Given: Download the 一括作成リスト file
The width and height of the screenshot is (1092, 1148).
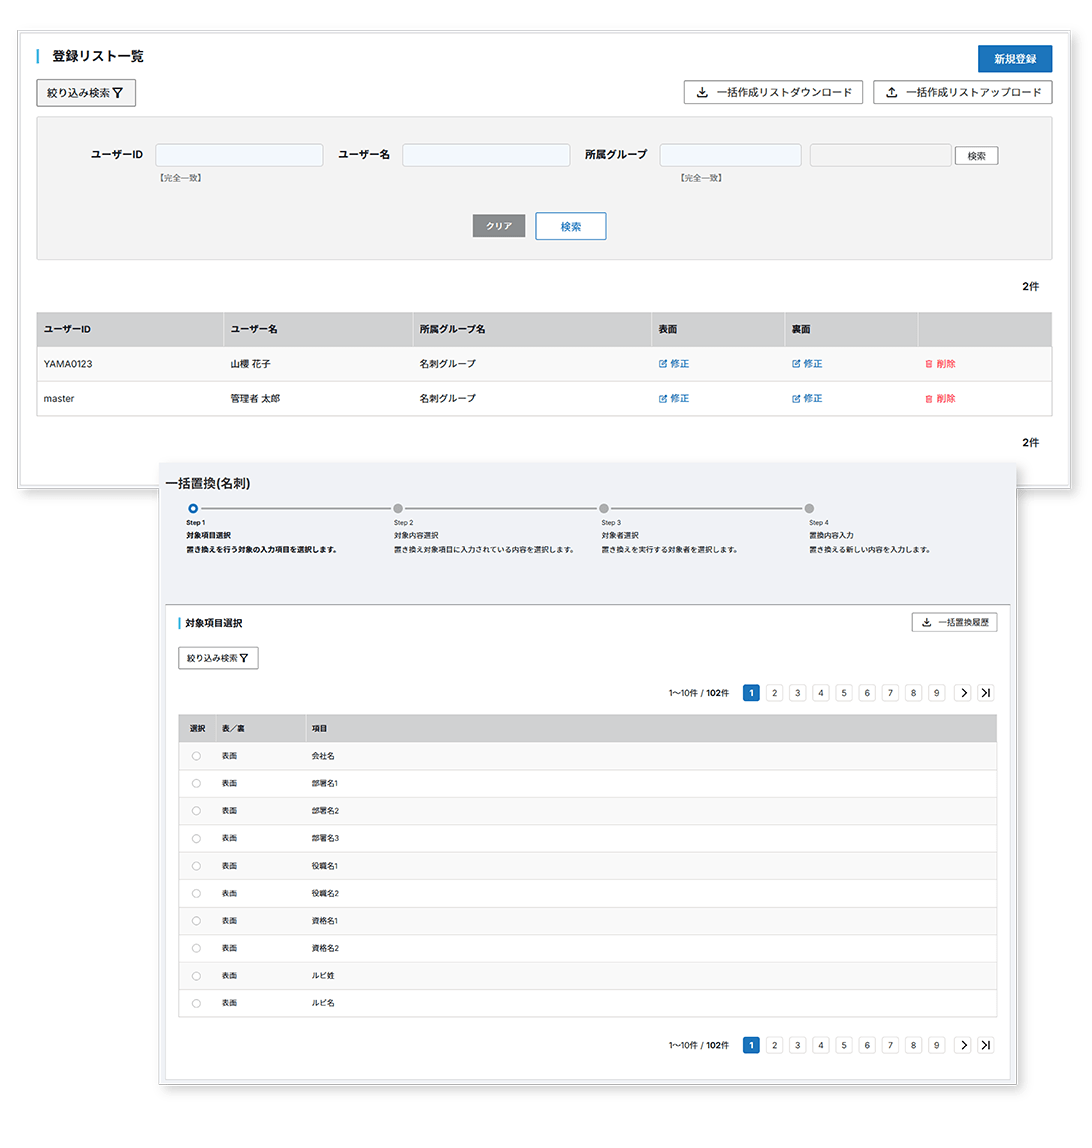Looking at the screenshot, I should pyautogui.click(x=773, y=92).
